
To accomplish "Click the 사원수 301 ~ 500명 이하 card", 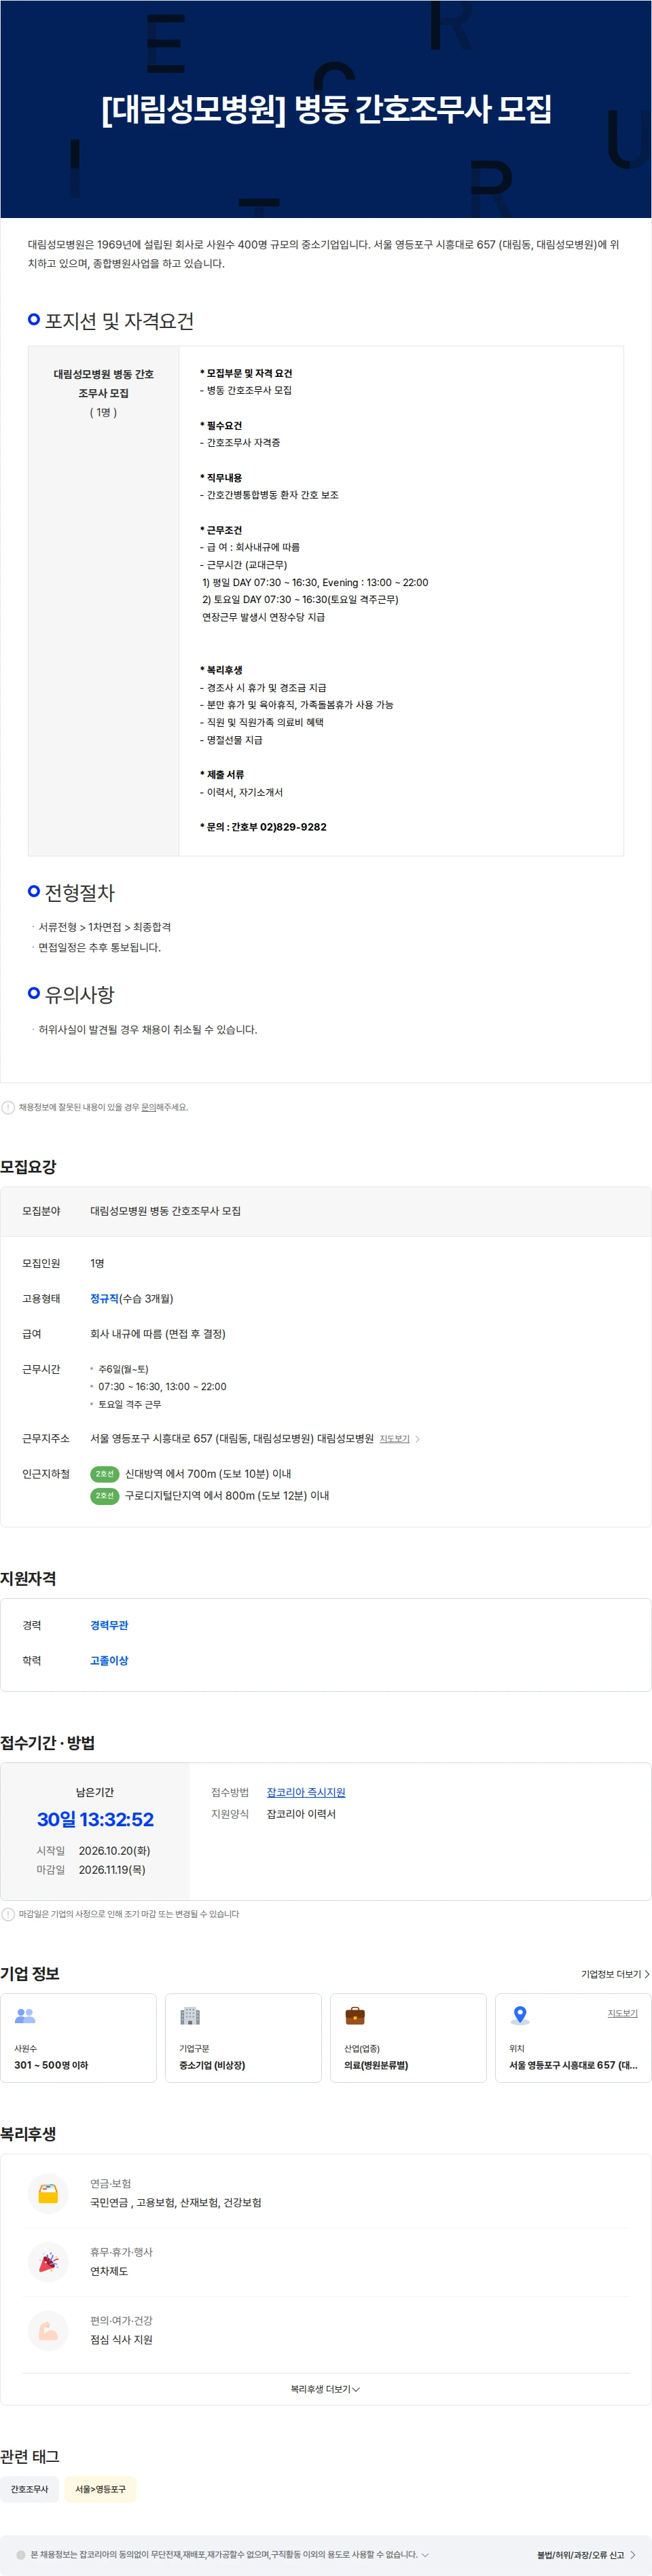I will (x=78, y=2038).
